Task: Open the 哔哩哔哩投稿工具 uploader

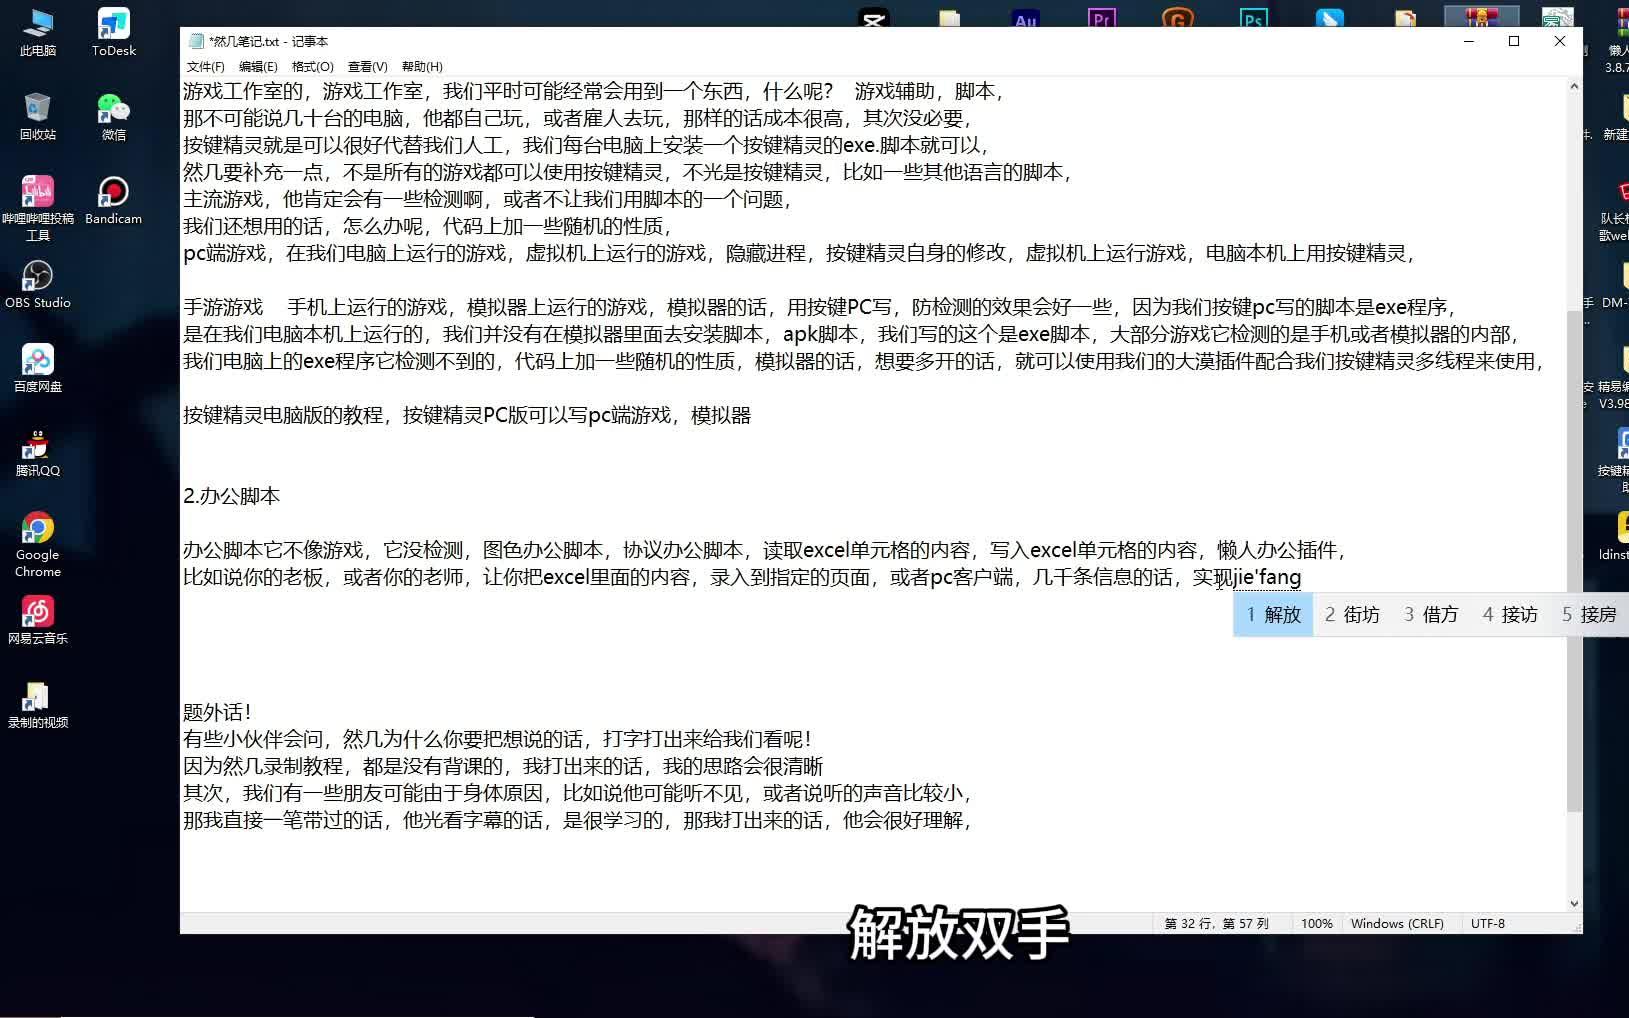Action: [38, 199]
